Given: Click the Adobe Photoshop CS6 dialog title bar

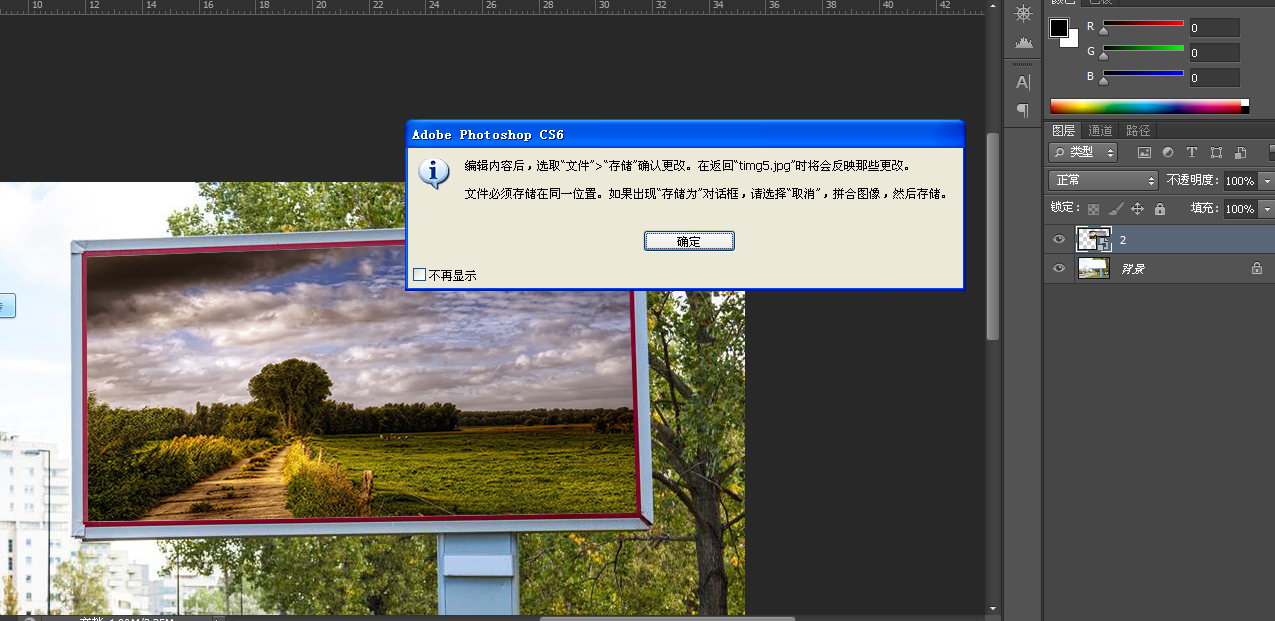Looking at the screenshot, I should 685,135.
